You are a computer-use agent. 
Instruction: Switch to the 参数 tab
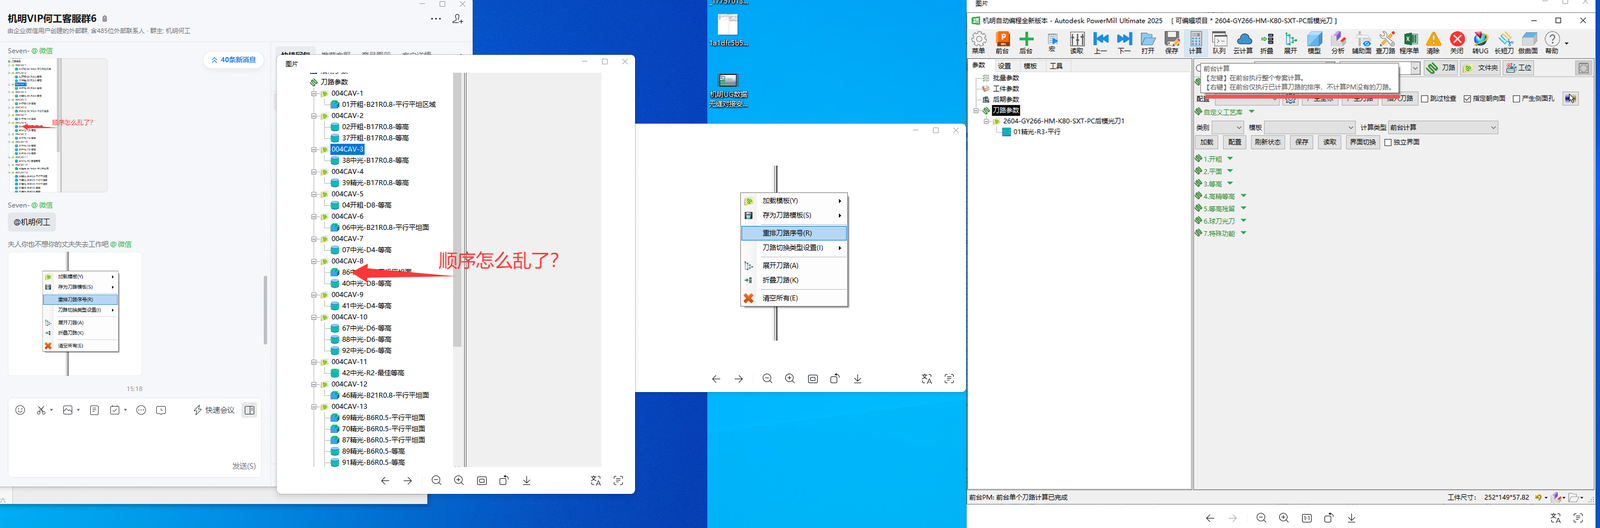click(x=979, y=66)
